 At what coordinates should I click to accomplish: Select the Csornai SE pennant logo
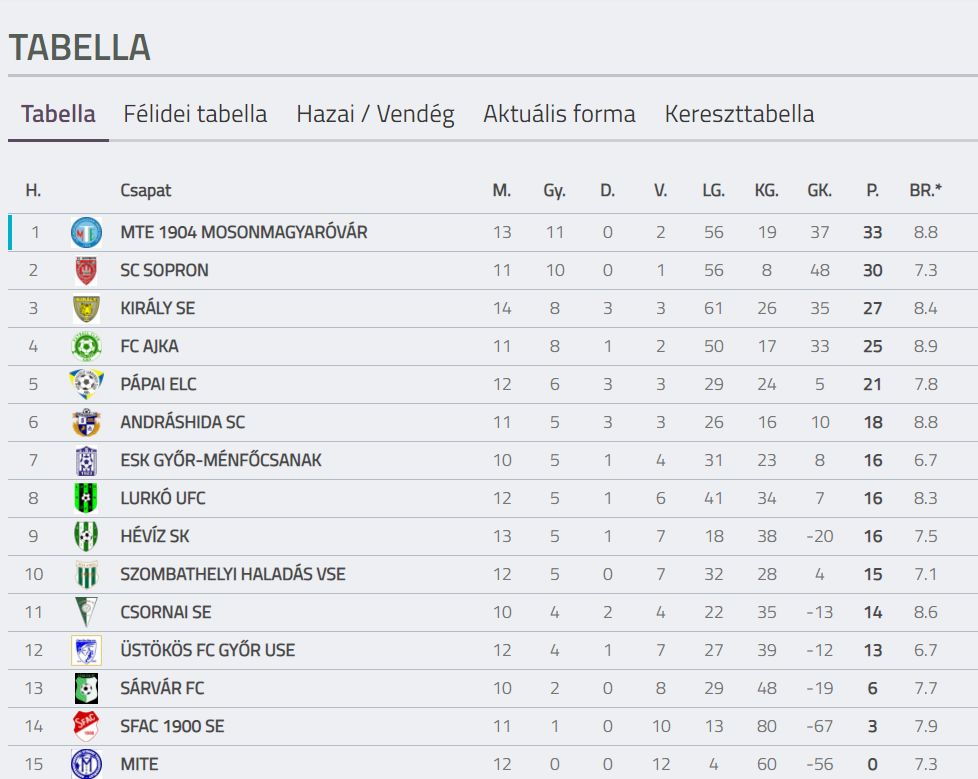(x=86, y=612)
